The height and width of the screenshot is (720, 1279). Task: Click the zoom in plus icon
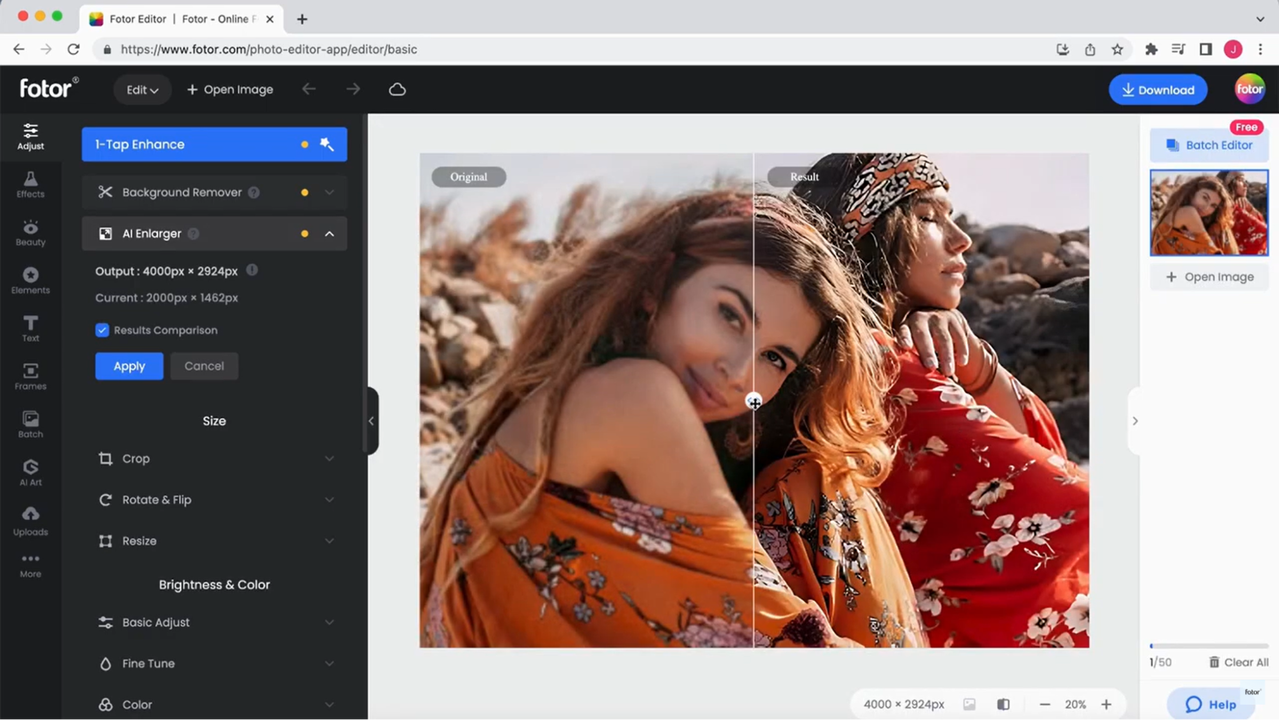pyautogui.click(x=1106, y=704)
